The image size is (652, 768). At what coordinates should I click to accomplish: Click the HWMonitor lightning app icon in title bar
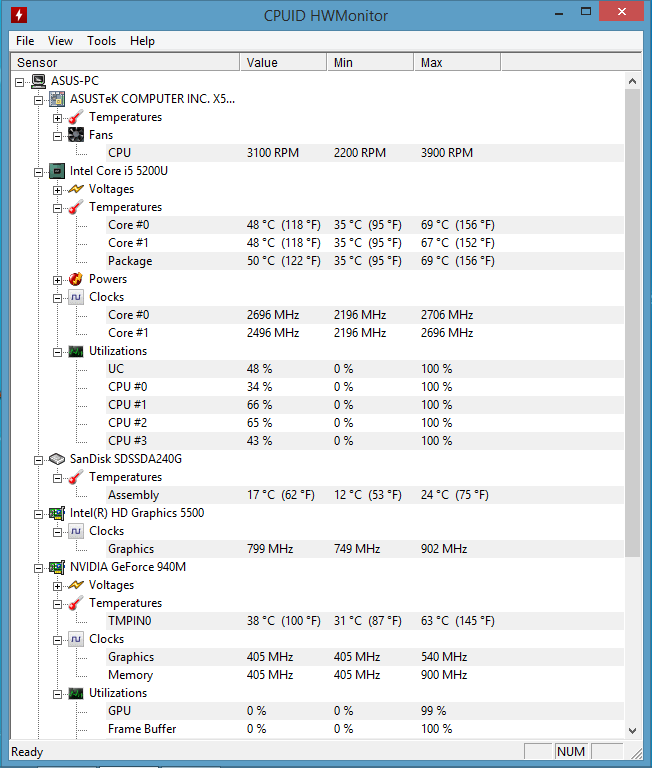19,15
